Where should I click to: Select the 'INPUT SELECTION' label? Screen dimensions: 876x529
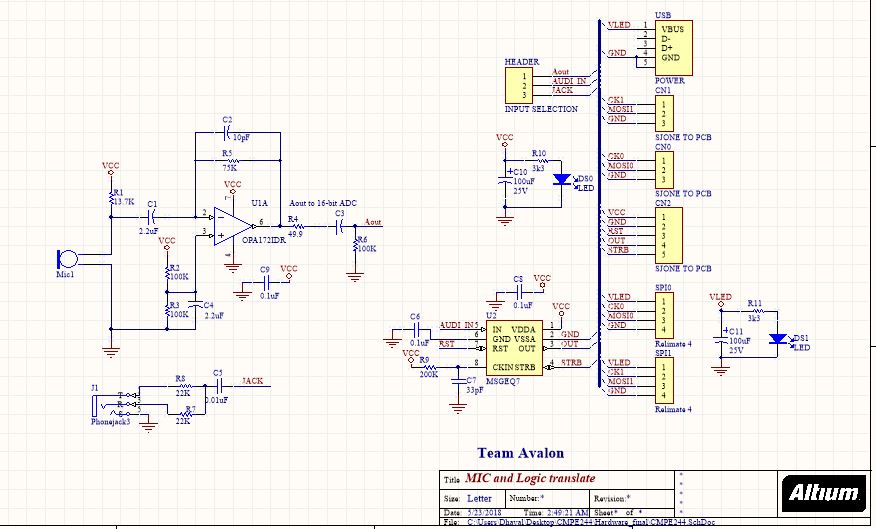[541, 109]
